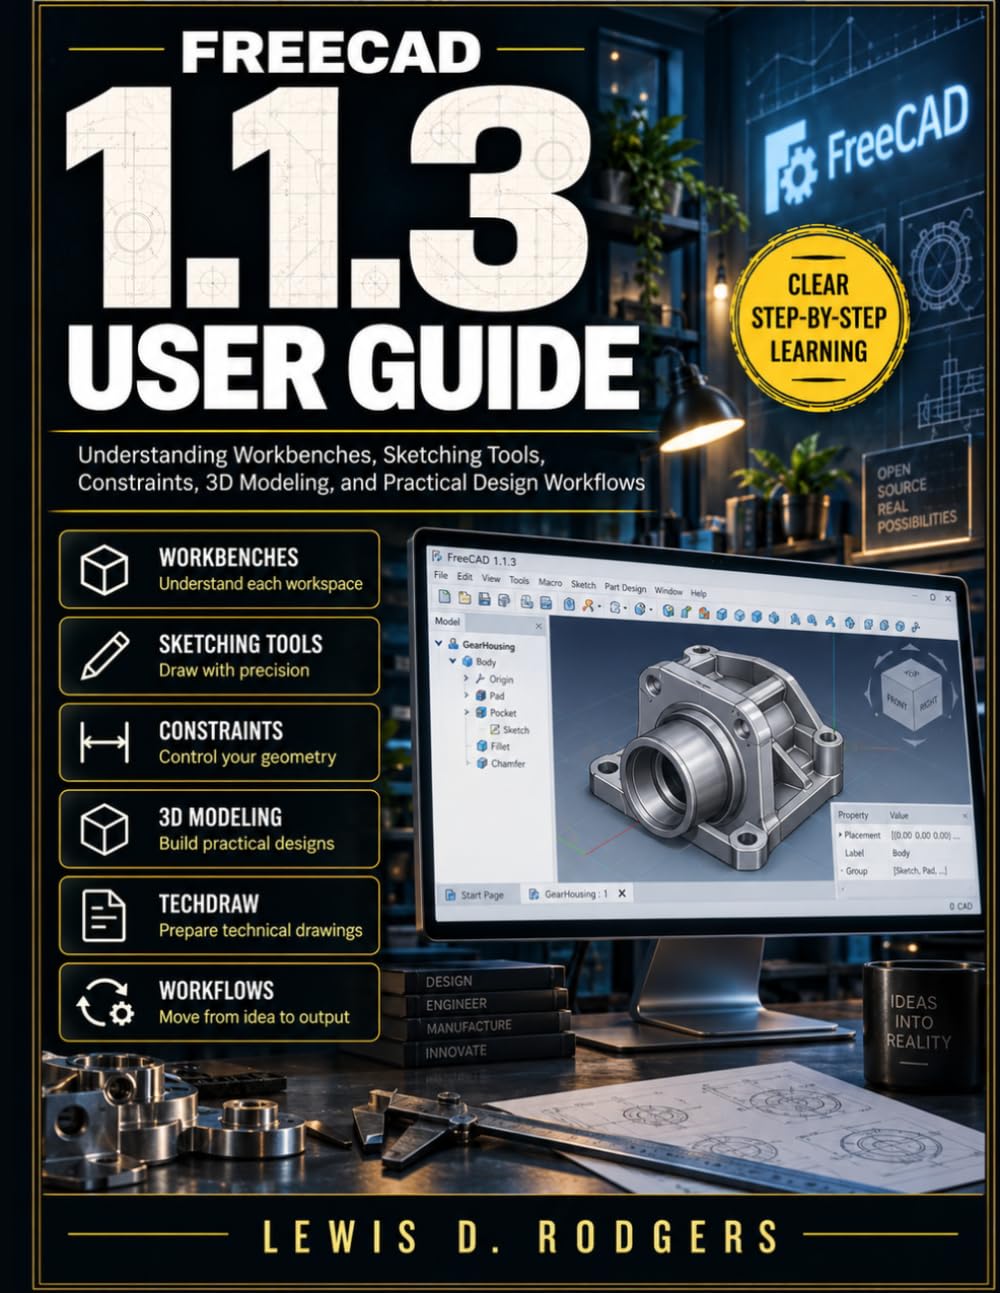Click the Save floppy-disk toolbar icon
Viewport: 1000px width, 1293px height.
(x=484, y=598)
